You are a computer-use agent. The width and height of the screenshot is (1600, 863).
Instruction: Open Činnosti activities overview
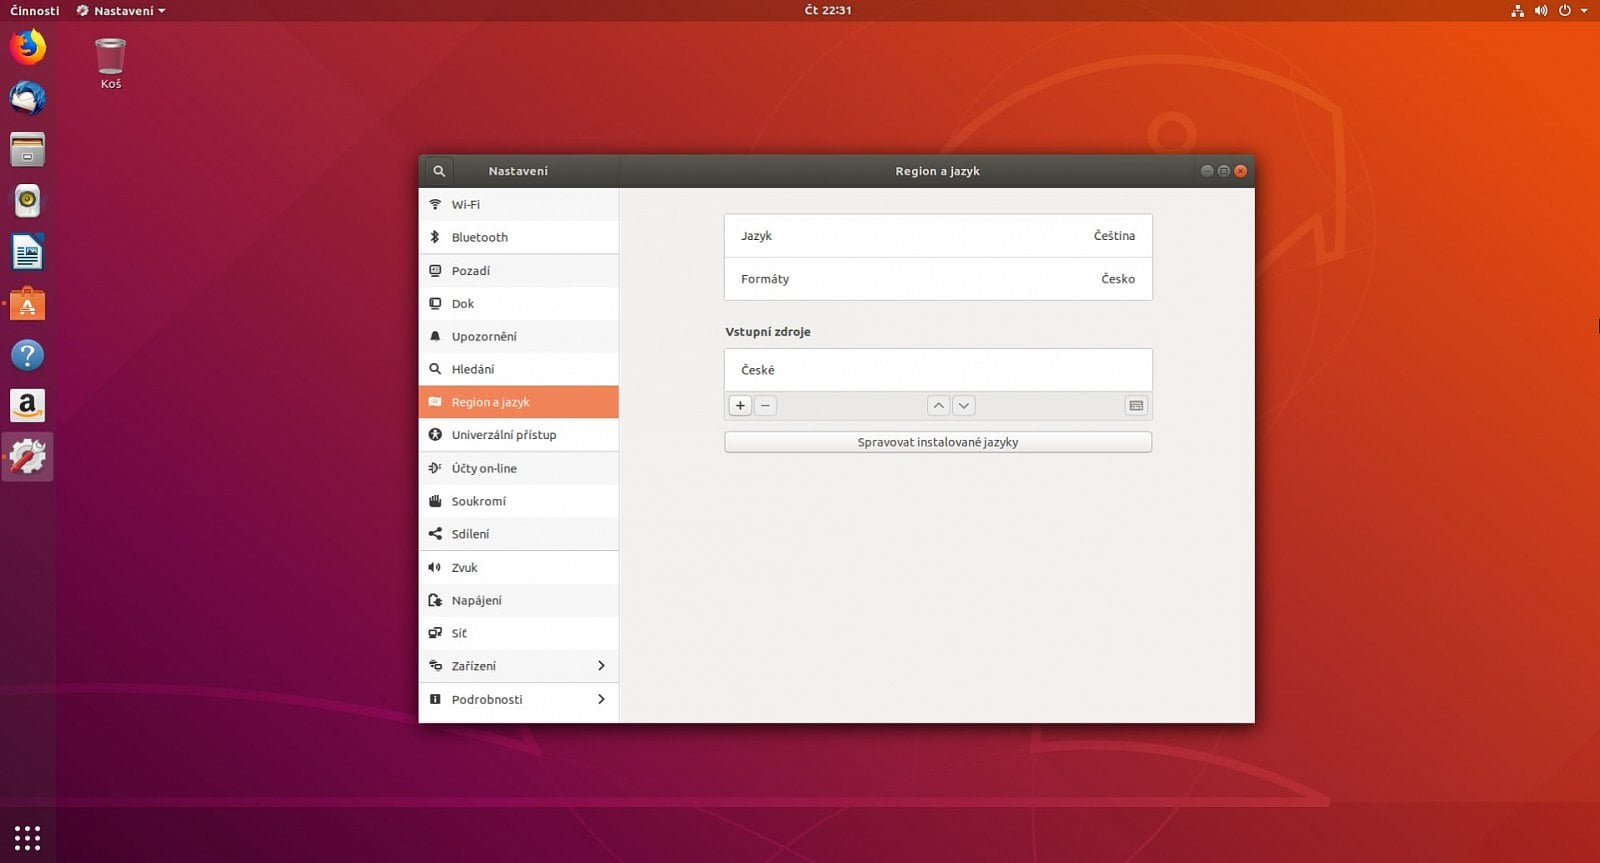[35, 10]
